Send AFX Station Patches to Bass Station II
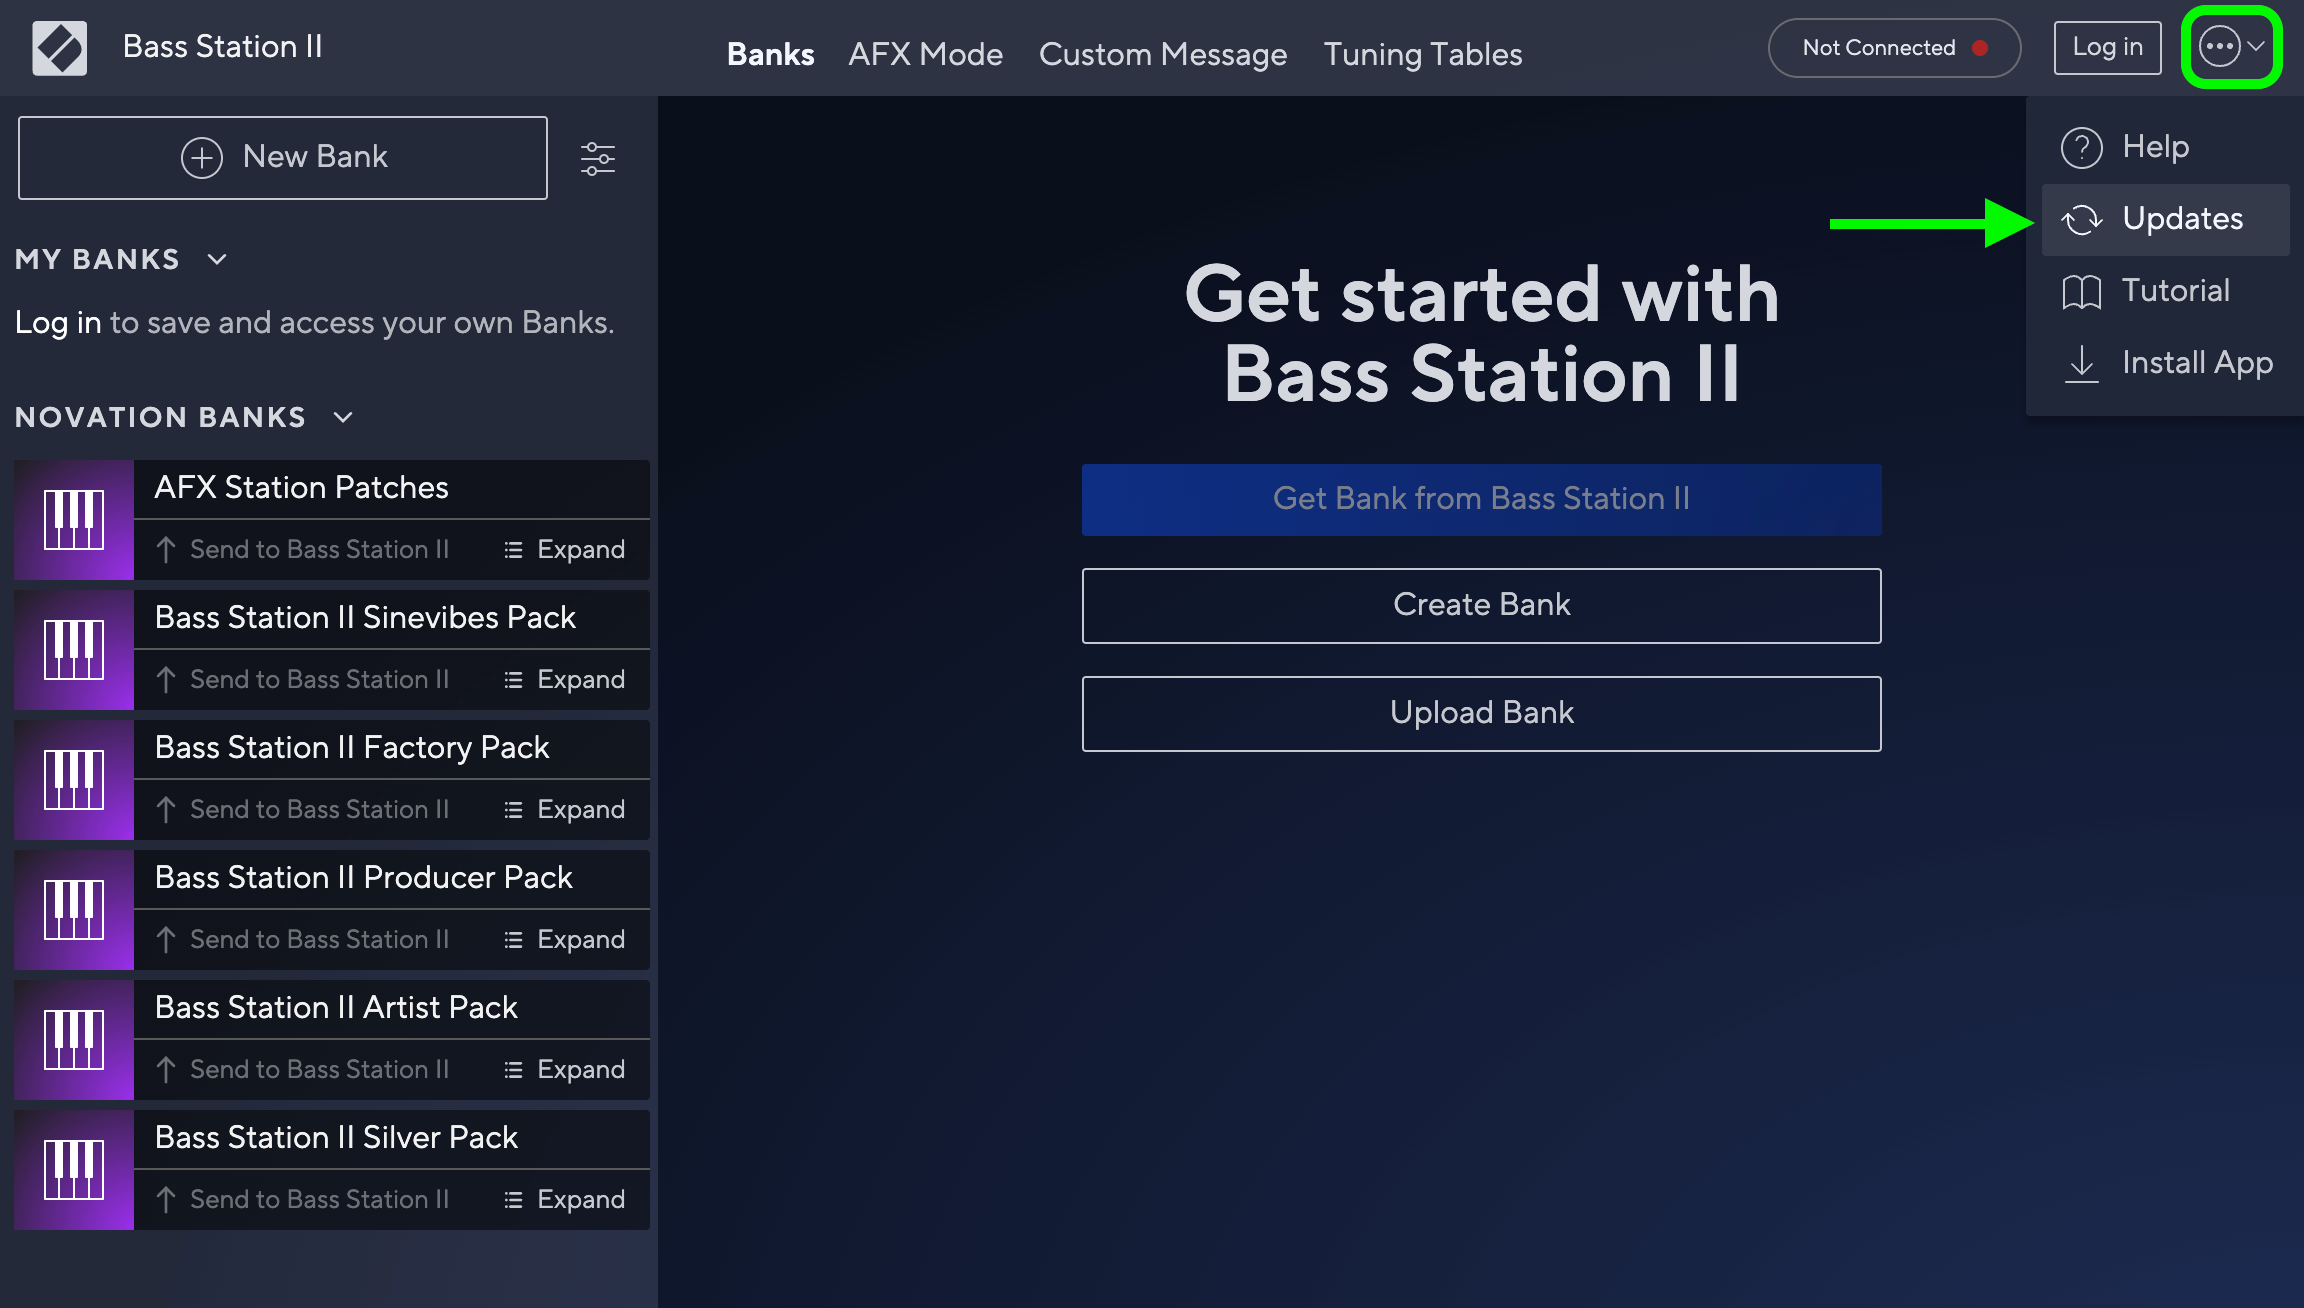 (303, 549)
